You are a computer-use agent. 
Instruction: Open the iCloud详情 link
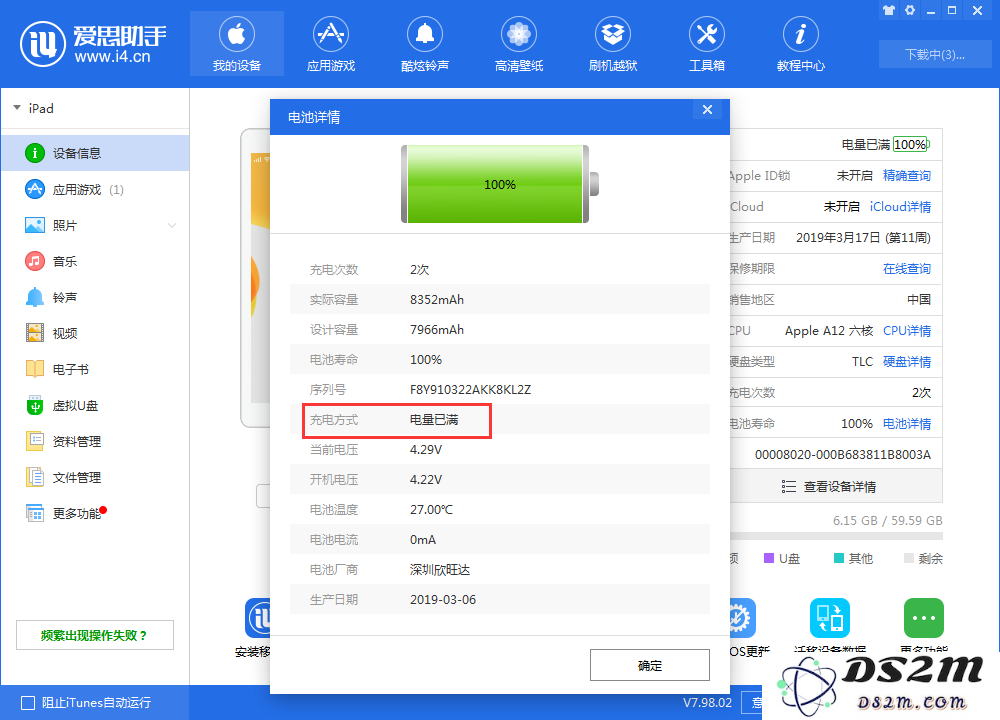[x=900, y=207]
